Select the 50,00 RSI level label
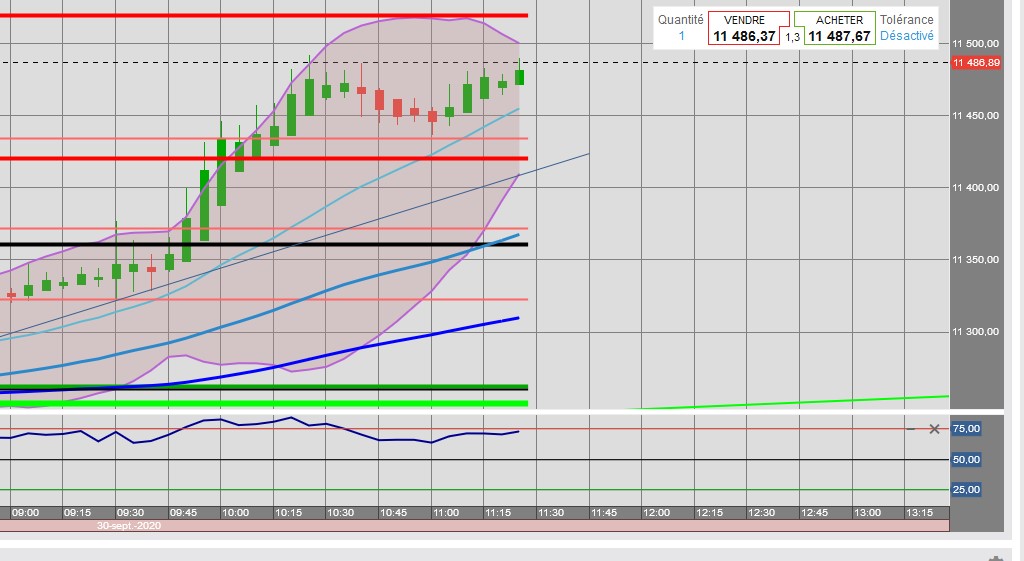The image size is (1024, 561). pyautogui.click(x=966, y=460)
